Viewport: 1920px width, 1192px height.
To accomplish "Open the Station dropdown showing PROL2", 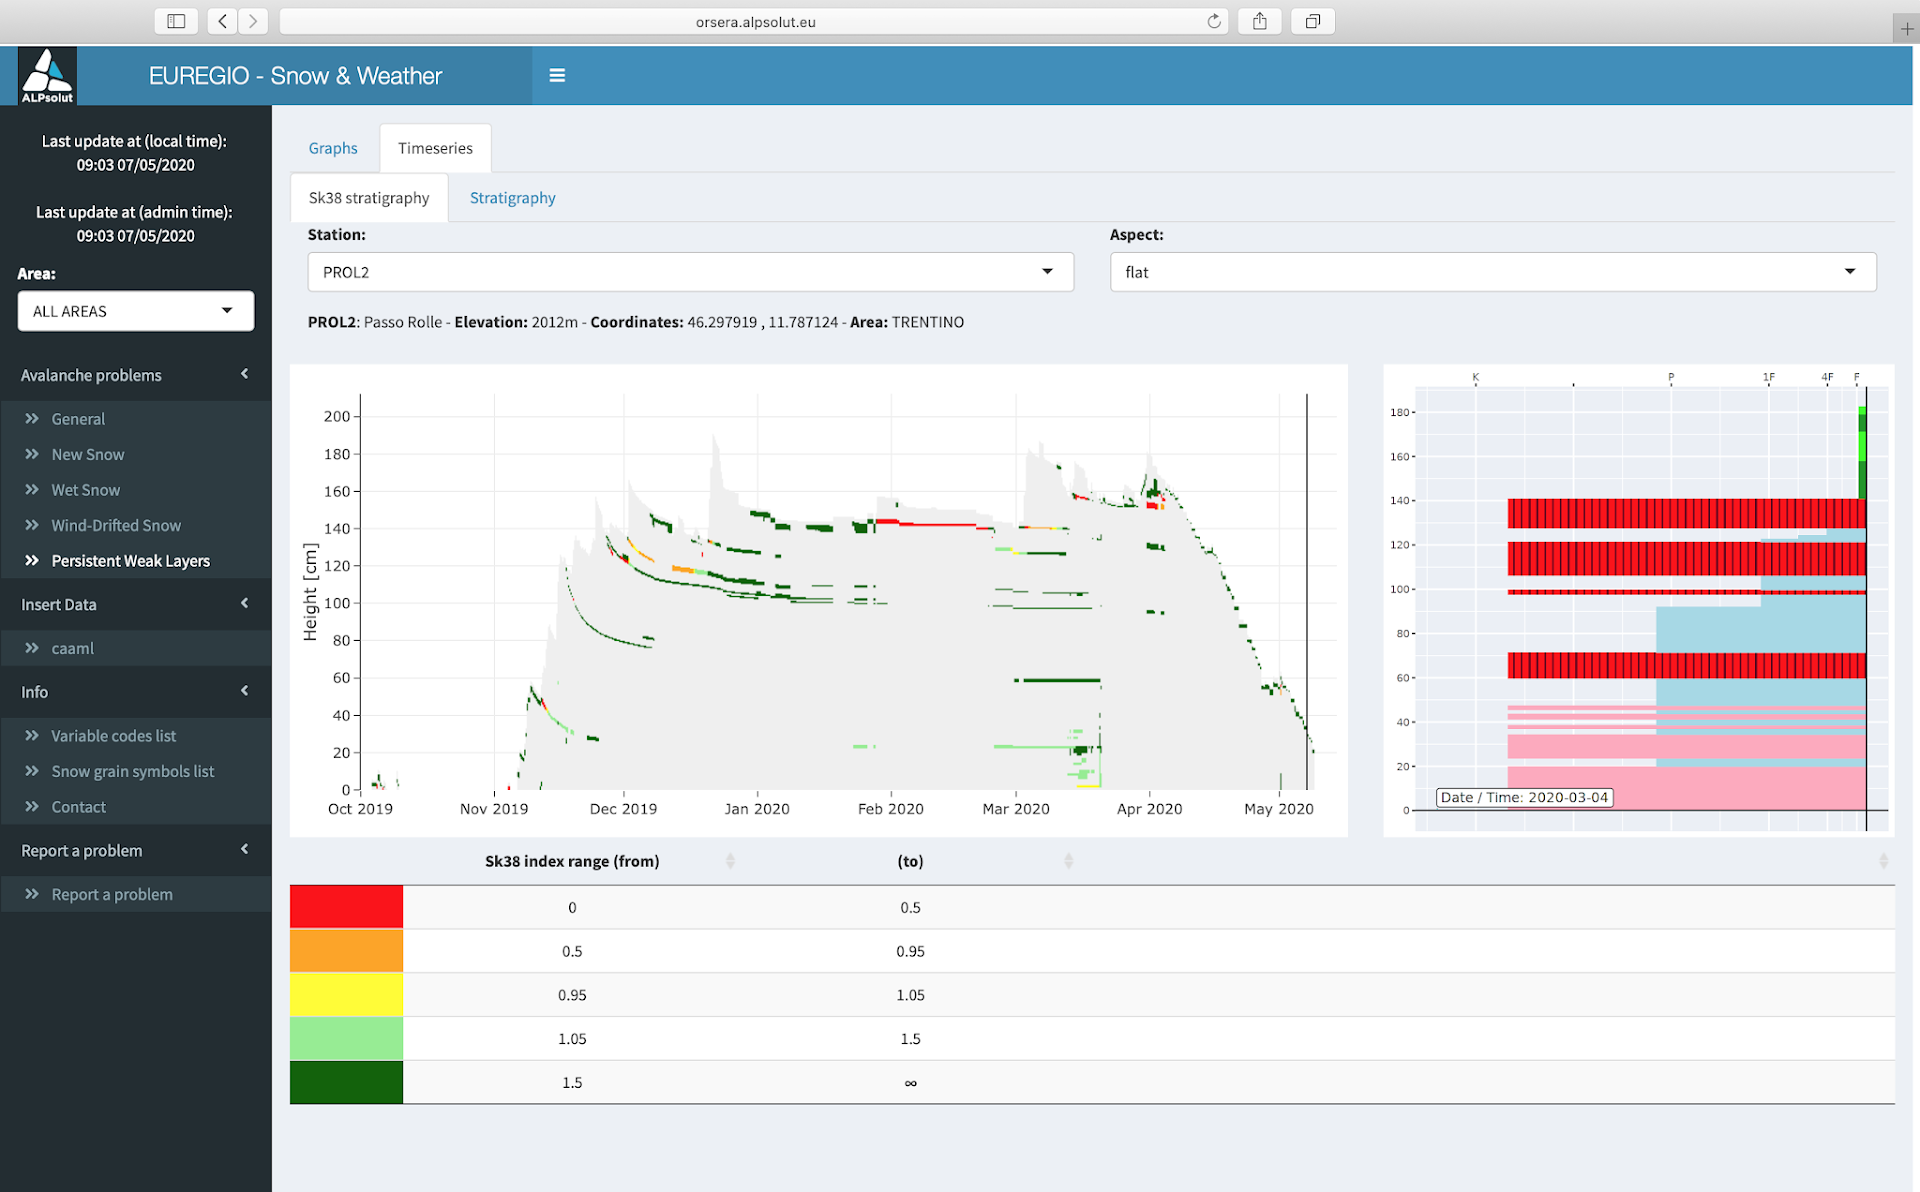I will pos(690,272).
